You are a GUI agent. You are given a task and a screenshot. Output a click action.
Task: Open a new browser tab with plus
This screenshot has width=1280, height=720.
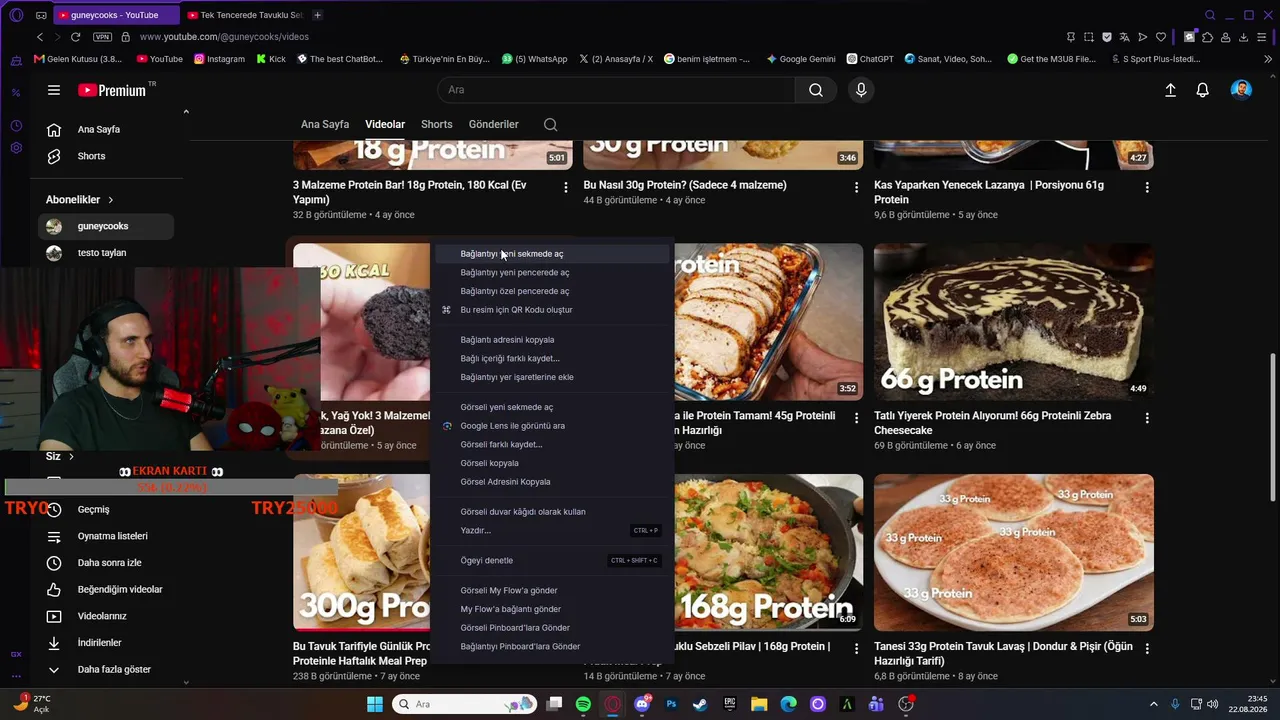(x=317, y=15)
